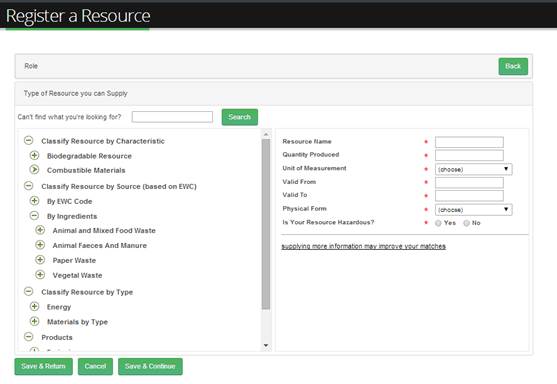Click Classify Resource by Type label

pyautogui.click(x=87, y=292)
